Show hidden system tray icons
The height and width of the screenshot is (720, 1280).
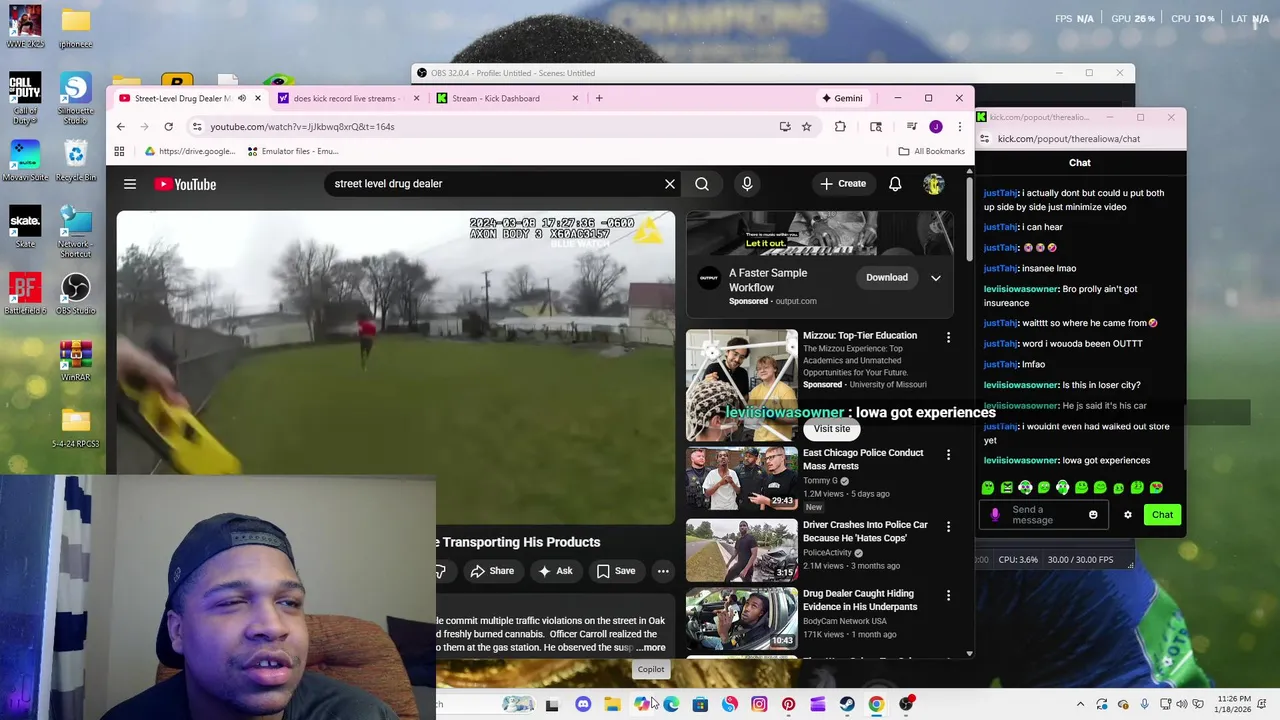point(1080,704)
